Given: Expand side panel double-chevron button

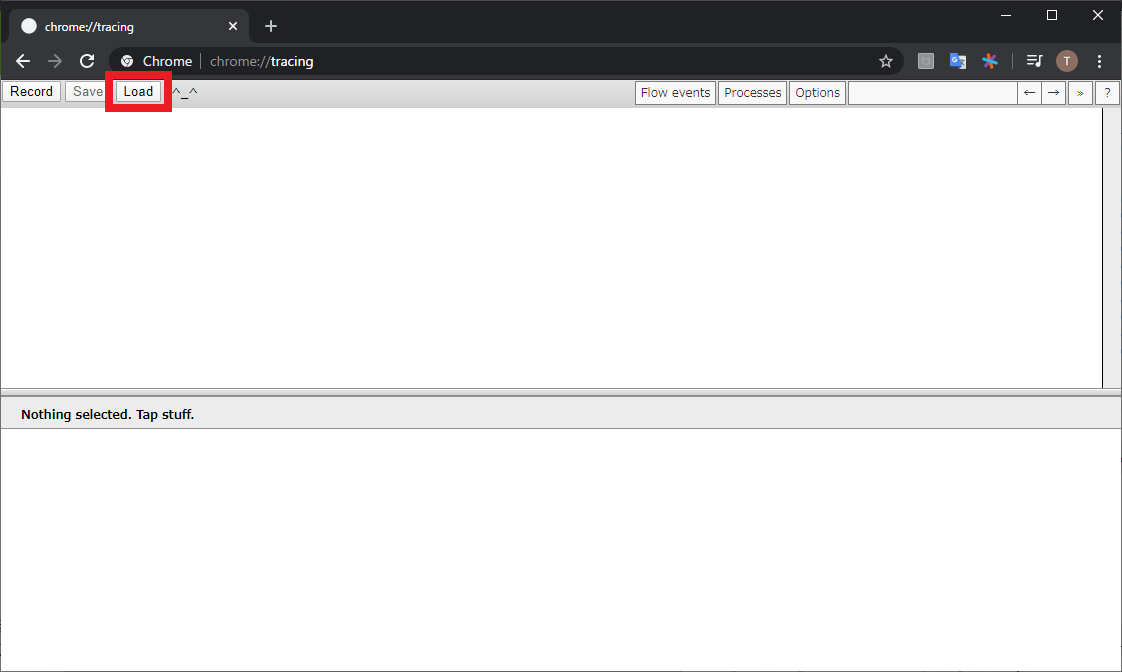Looking at the screenshot, I should (x=1080, y=93).
